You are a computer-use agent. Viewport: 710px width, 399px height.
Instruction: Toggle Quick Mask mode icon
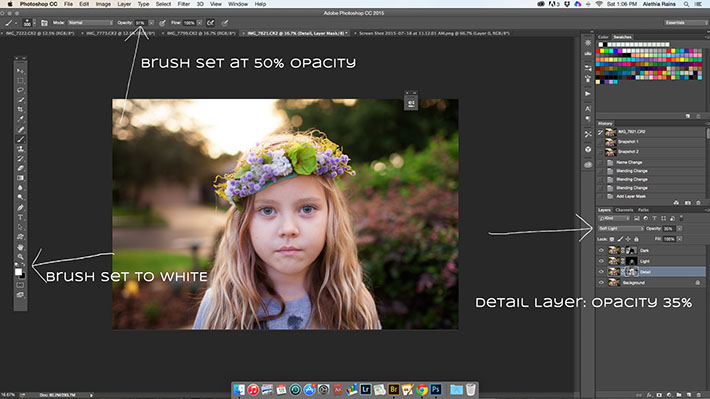(20, 285)
